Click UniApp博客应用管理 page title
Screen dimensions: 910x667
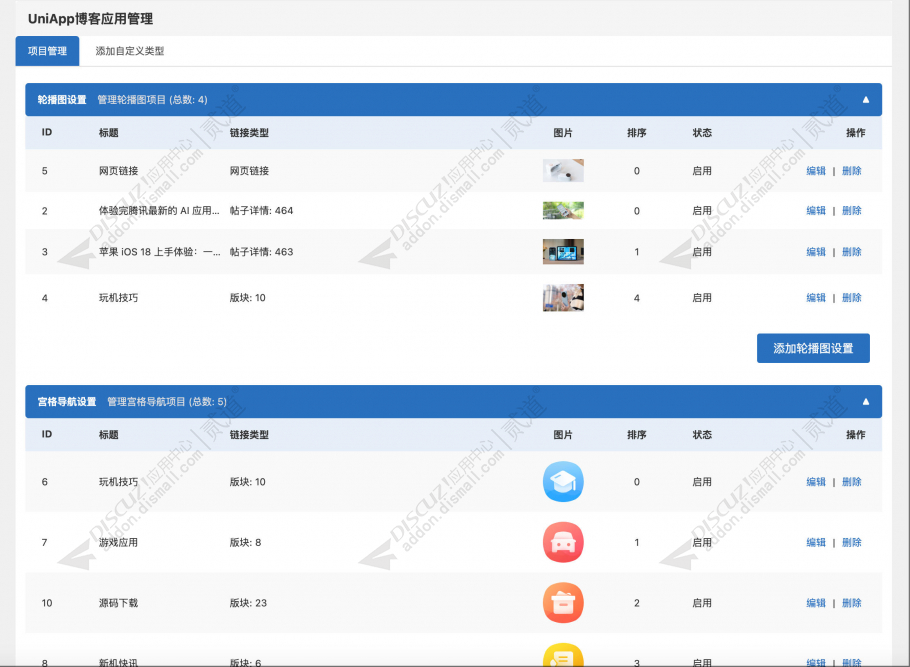pyautogui.click(x=91, y=19)
